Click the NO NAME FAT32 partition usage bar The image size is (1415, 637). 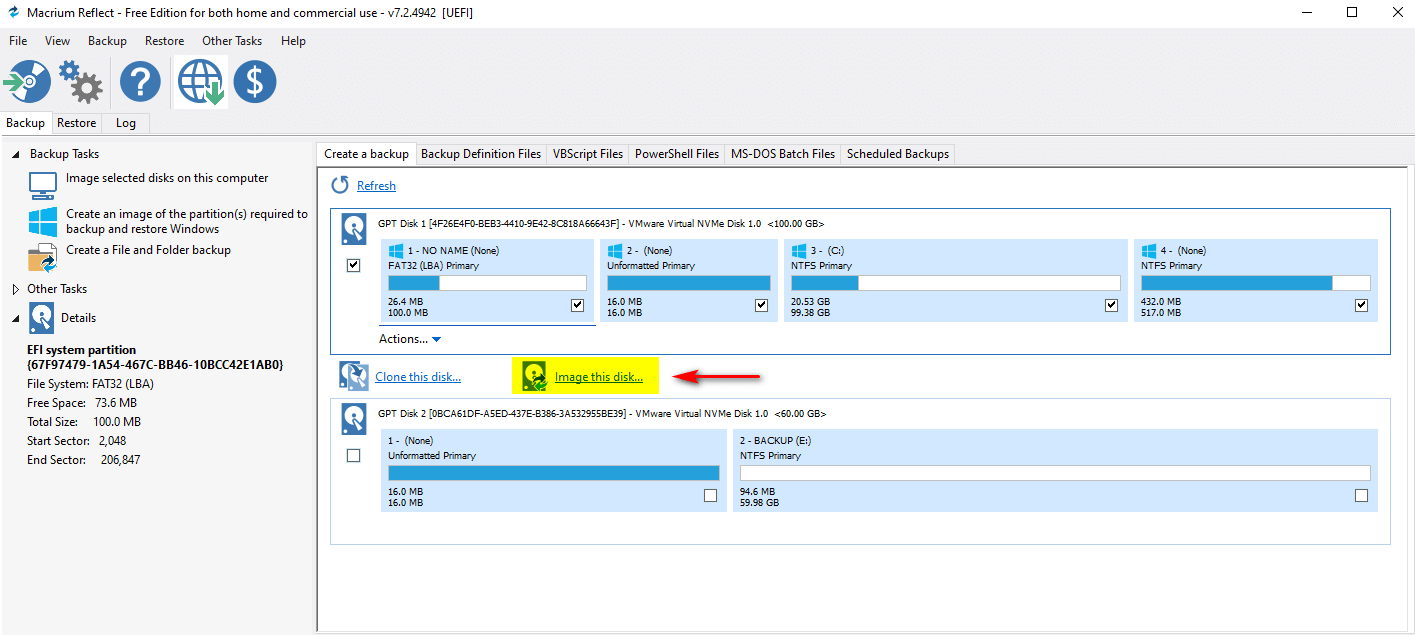point(487,283)
